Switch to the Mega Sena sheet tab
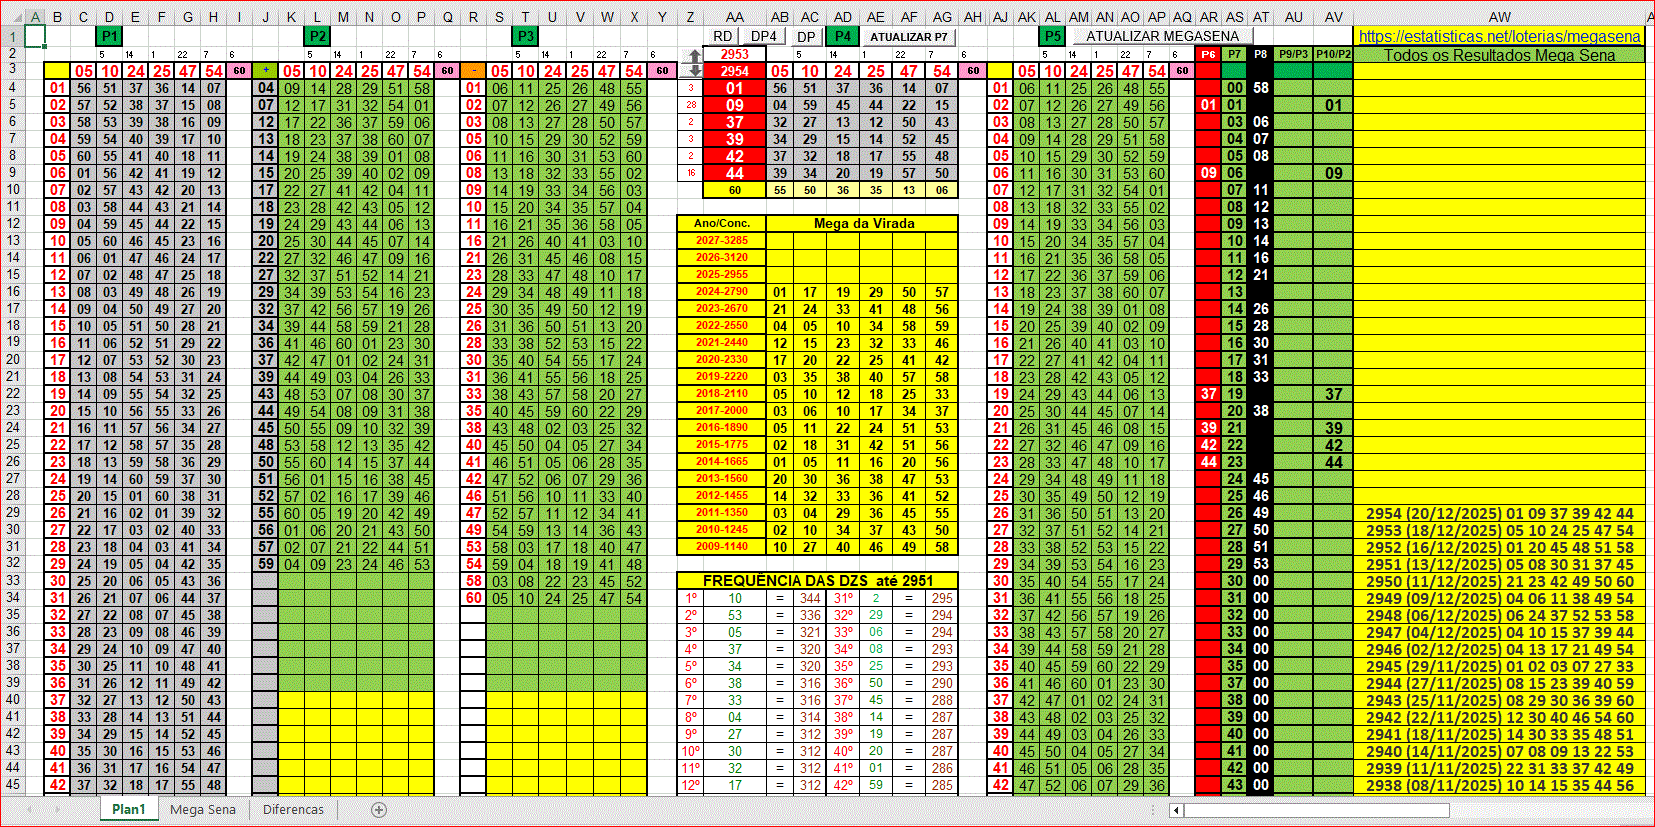Viewport: 1655px width, 827px height. [x=203, y=810]
